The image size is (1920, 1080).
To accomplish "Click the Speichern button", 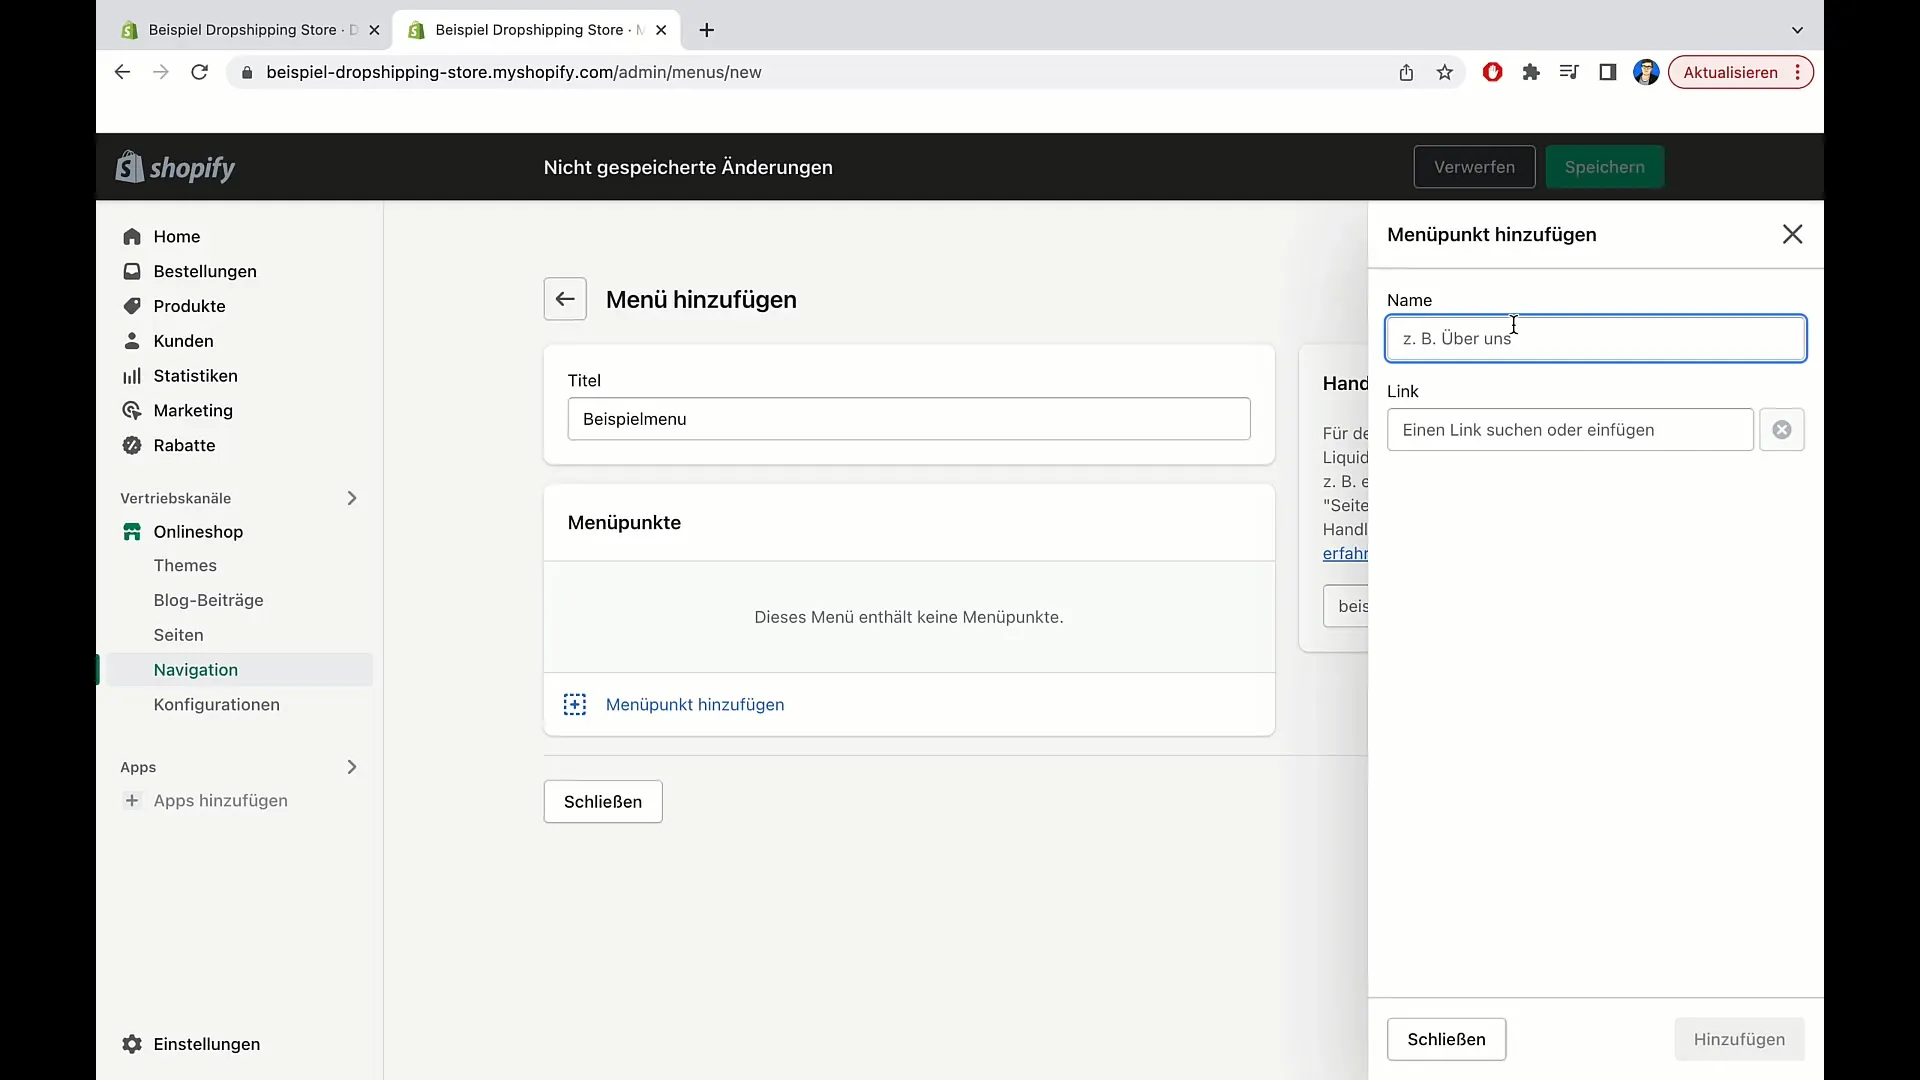I will (x=1604, y=167).
